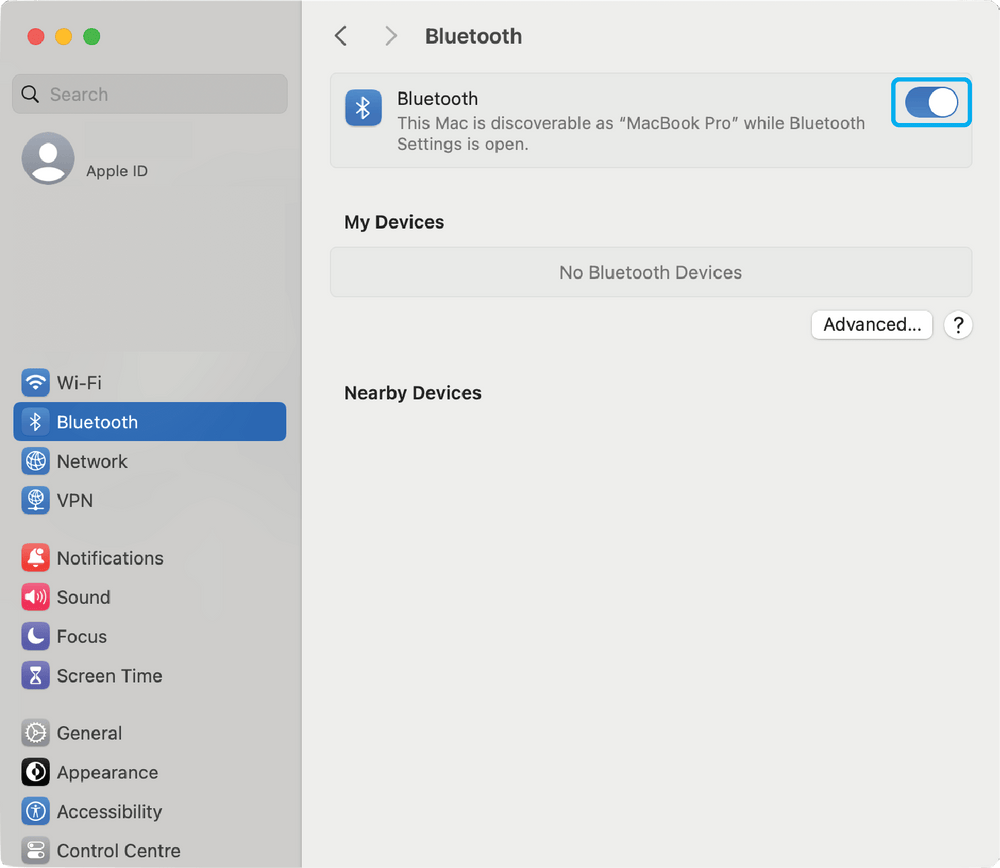Image resolution: width=1000 pixels, height=868 pixels.
Task: Click the Accessibility icon in sidebar
Action: [36, 811]
